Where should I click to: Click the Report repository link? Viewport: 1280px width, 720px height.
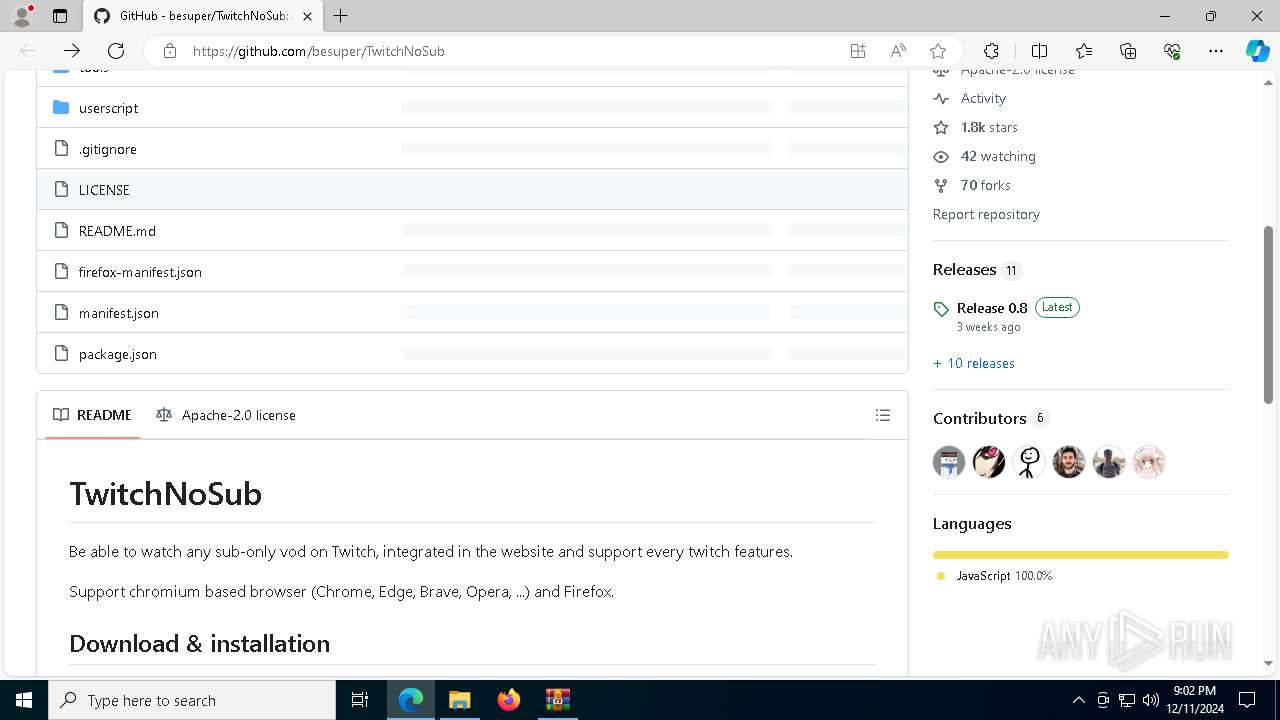(986, 214)
